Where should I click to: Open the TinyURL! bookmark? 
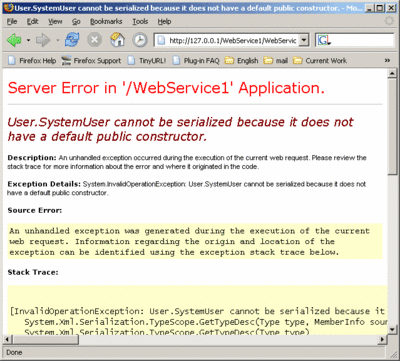147,61
